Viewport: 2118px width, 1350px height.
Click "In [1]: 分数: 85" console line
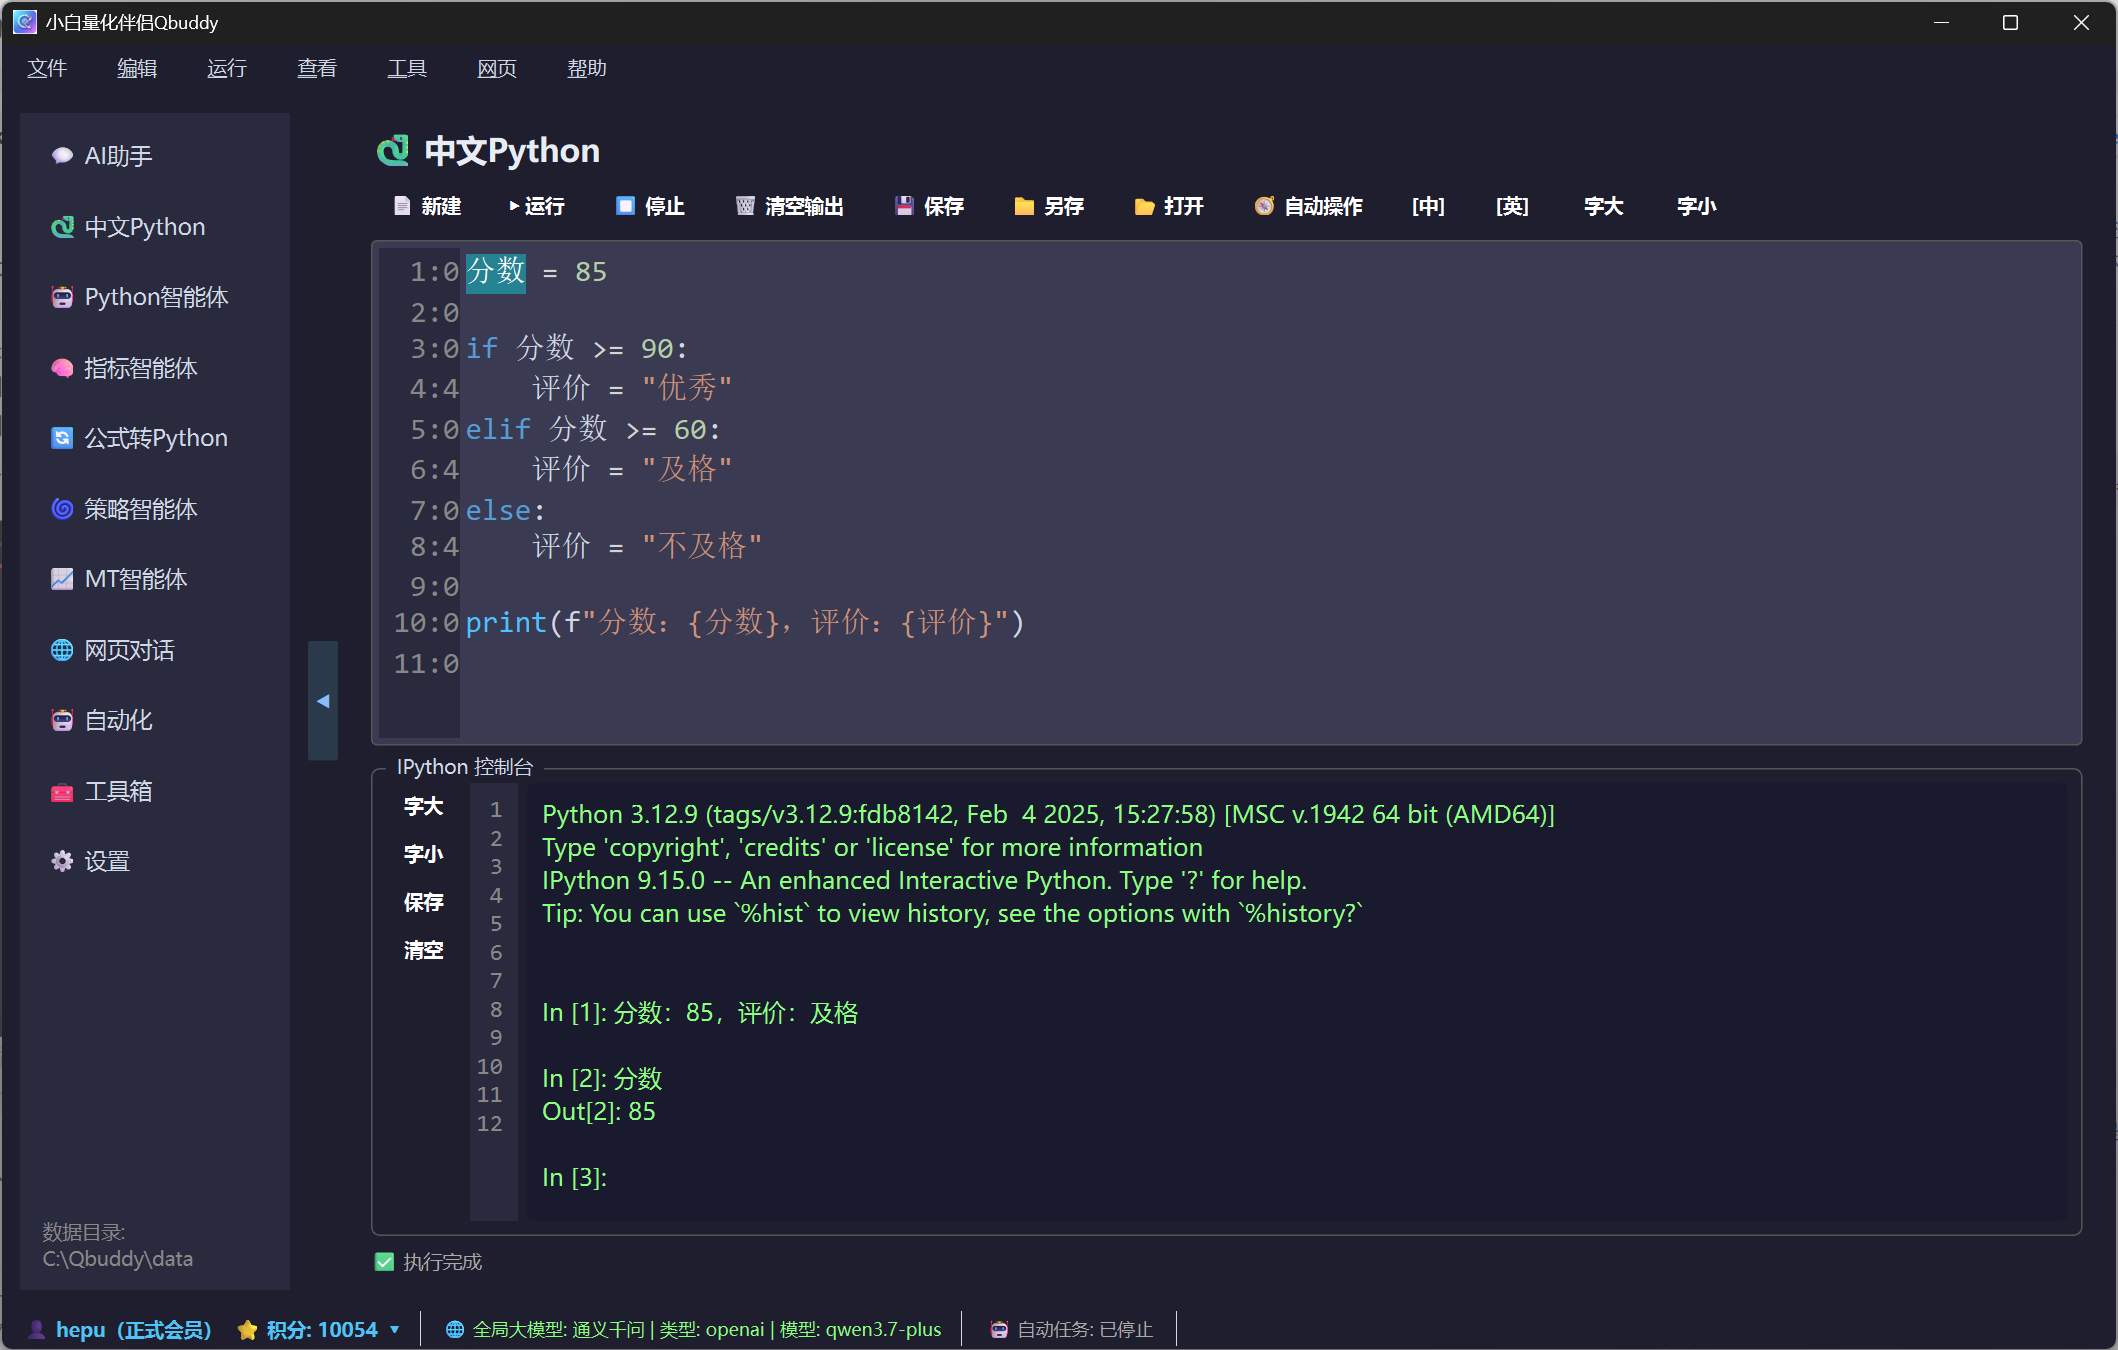pos(700,1013)
